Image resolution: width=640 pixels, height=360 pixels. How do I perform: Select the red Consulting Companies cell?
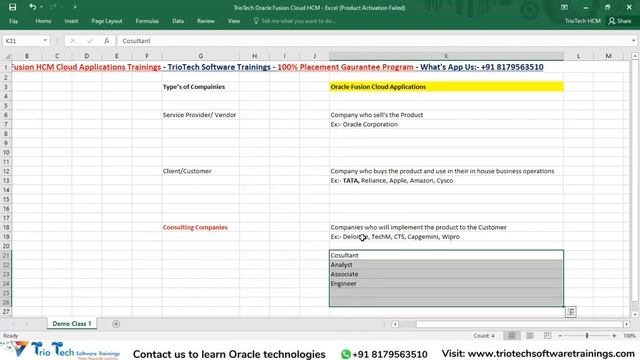point(200,227)
